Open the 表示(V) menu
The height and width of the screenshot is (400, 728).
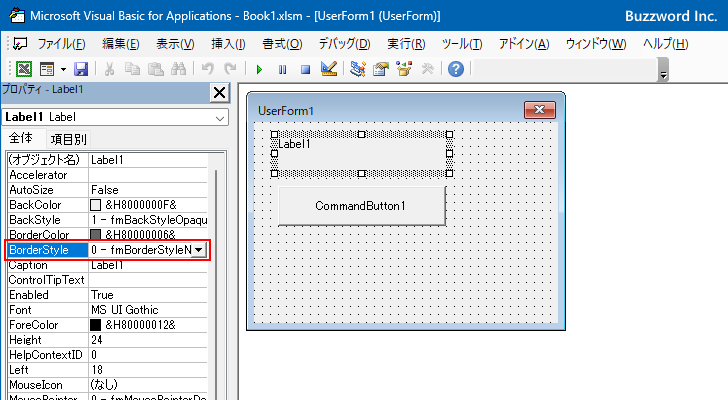click(x=175, y=44)
